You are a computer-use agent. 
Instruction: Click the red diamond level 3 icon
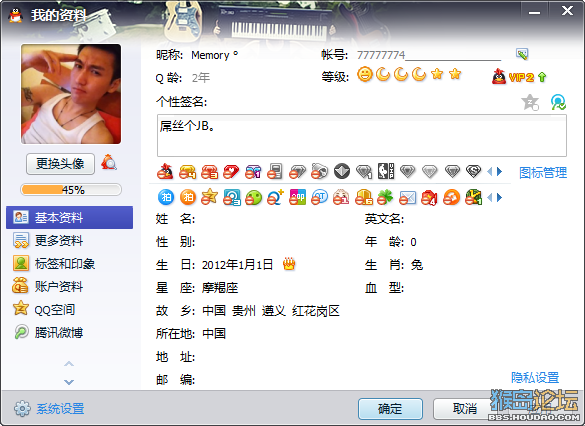tap(209, 172)
